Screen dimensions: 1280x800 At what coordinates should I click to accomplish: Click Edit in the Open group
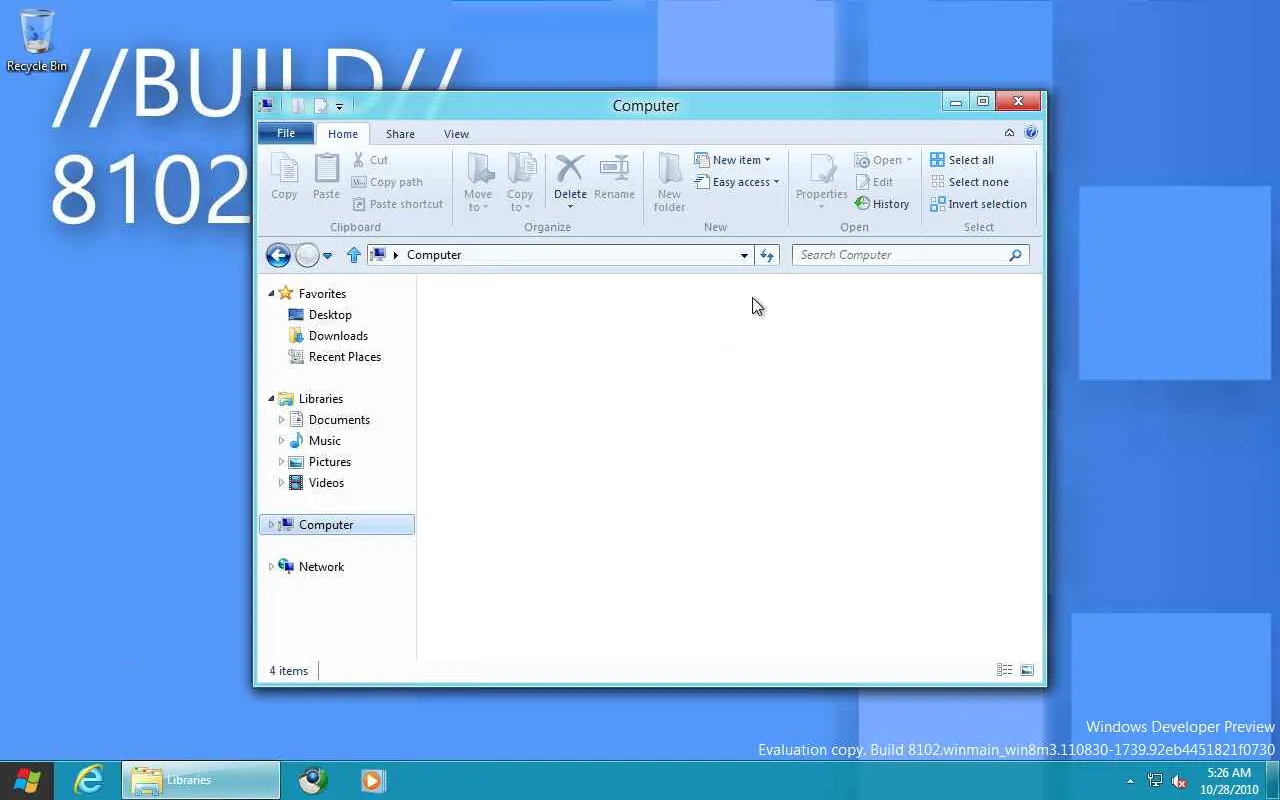[874, 182]
